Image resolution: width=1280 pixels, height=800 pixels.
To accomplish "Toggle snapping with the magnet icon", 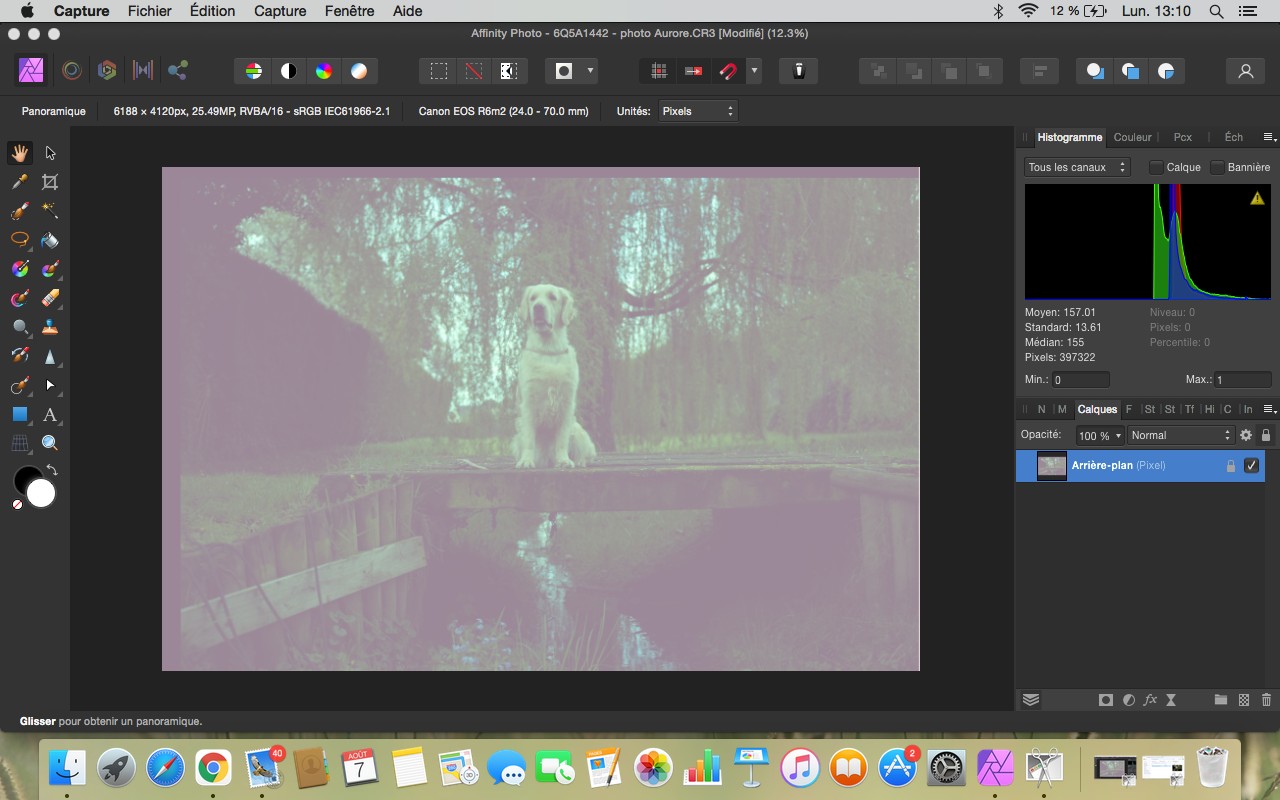I will click(729, 71).
